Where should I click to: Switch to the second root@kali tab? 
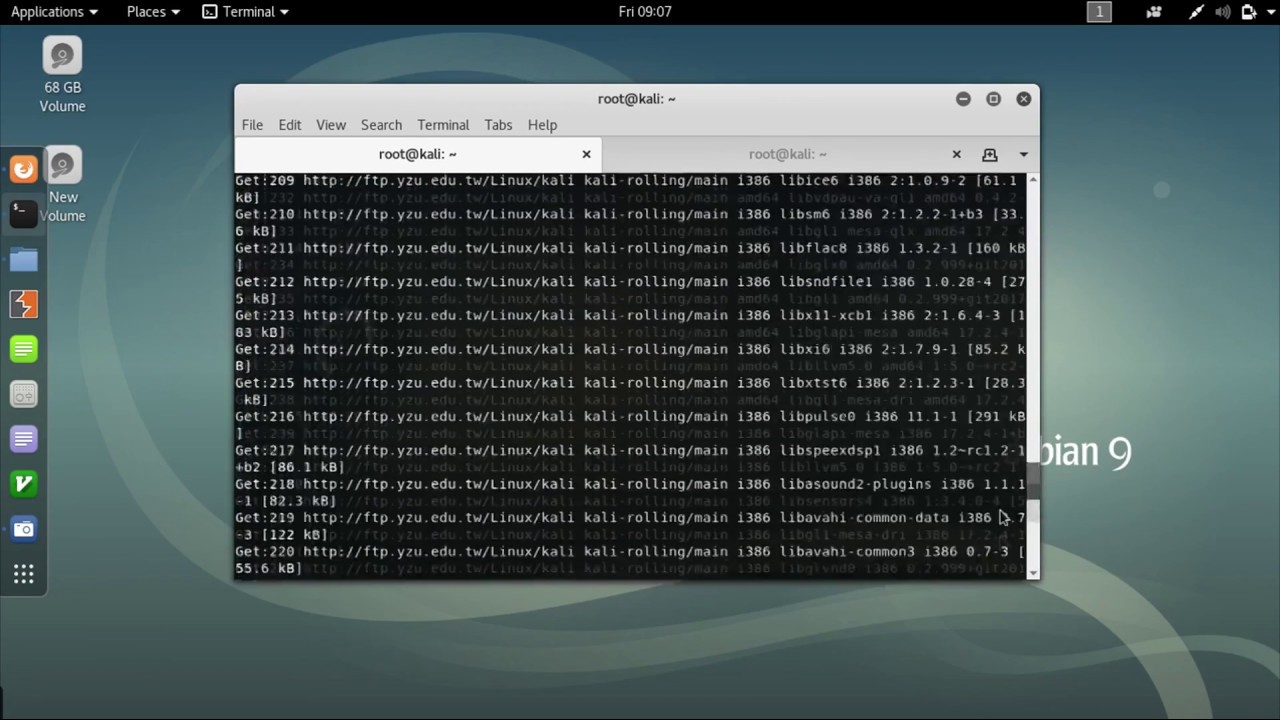coord(788,154)
